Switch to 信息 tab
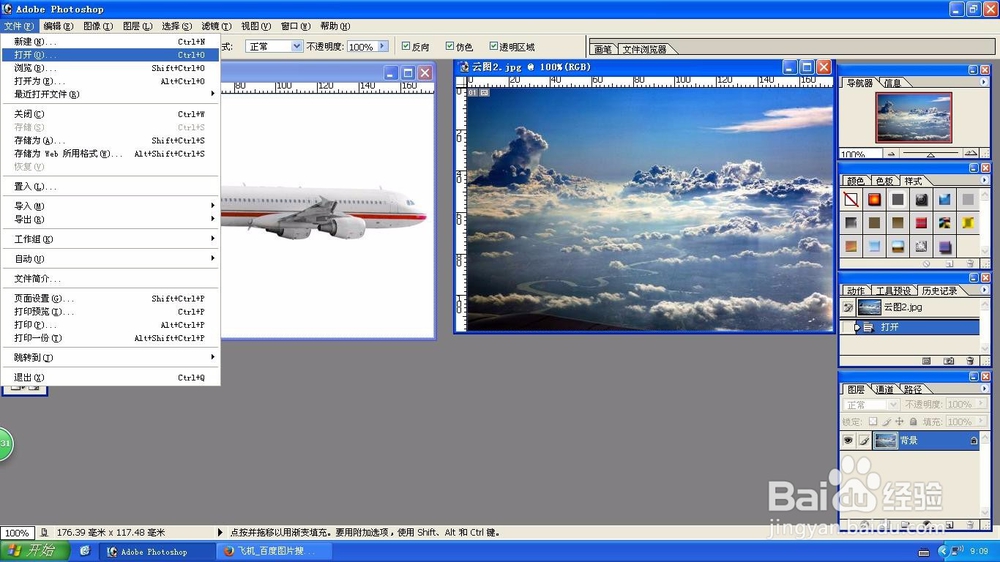The width and height of the screenshot is (1000, 562). [892, 83]
